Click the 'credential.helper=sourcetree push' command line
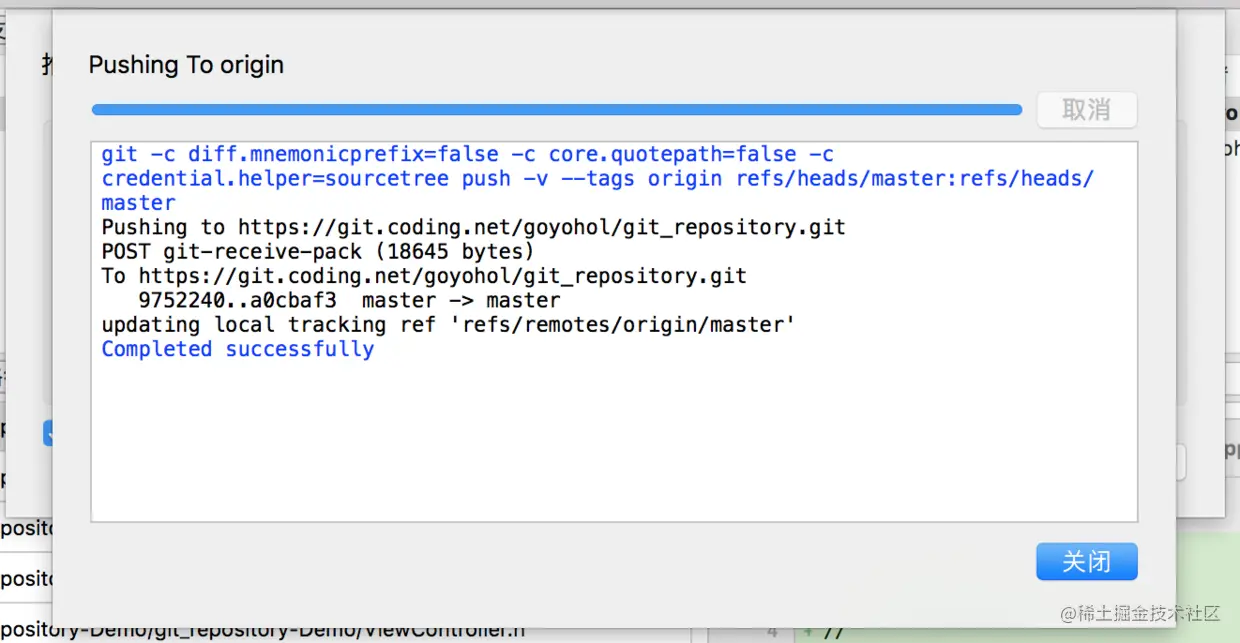This screenshot has width=1240, height=643. coord(598,179)
